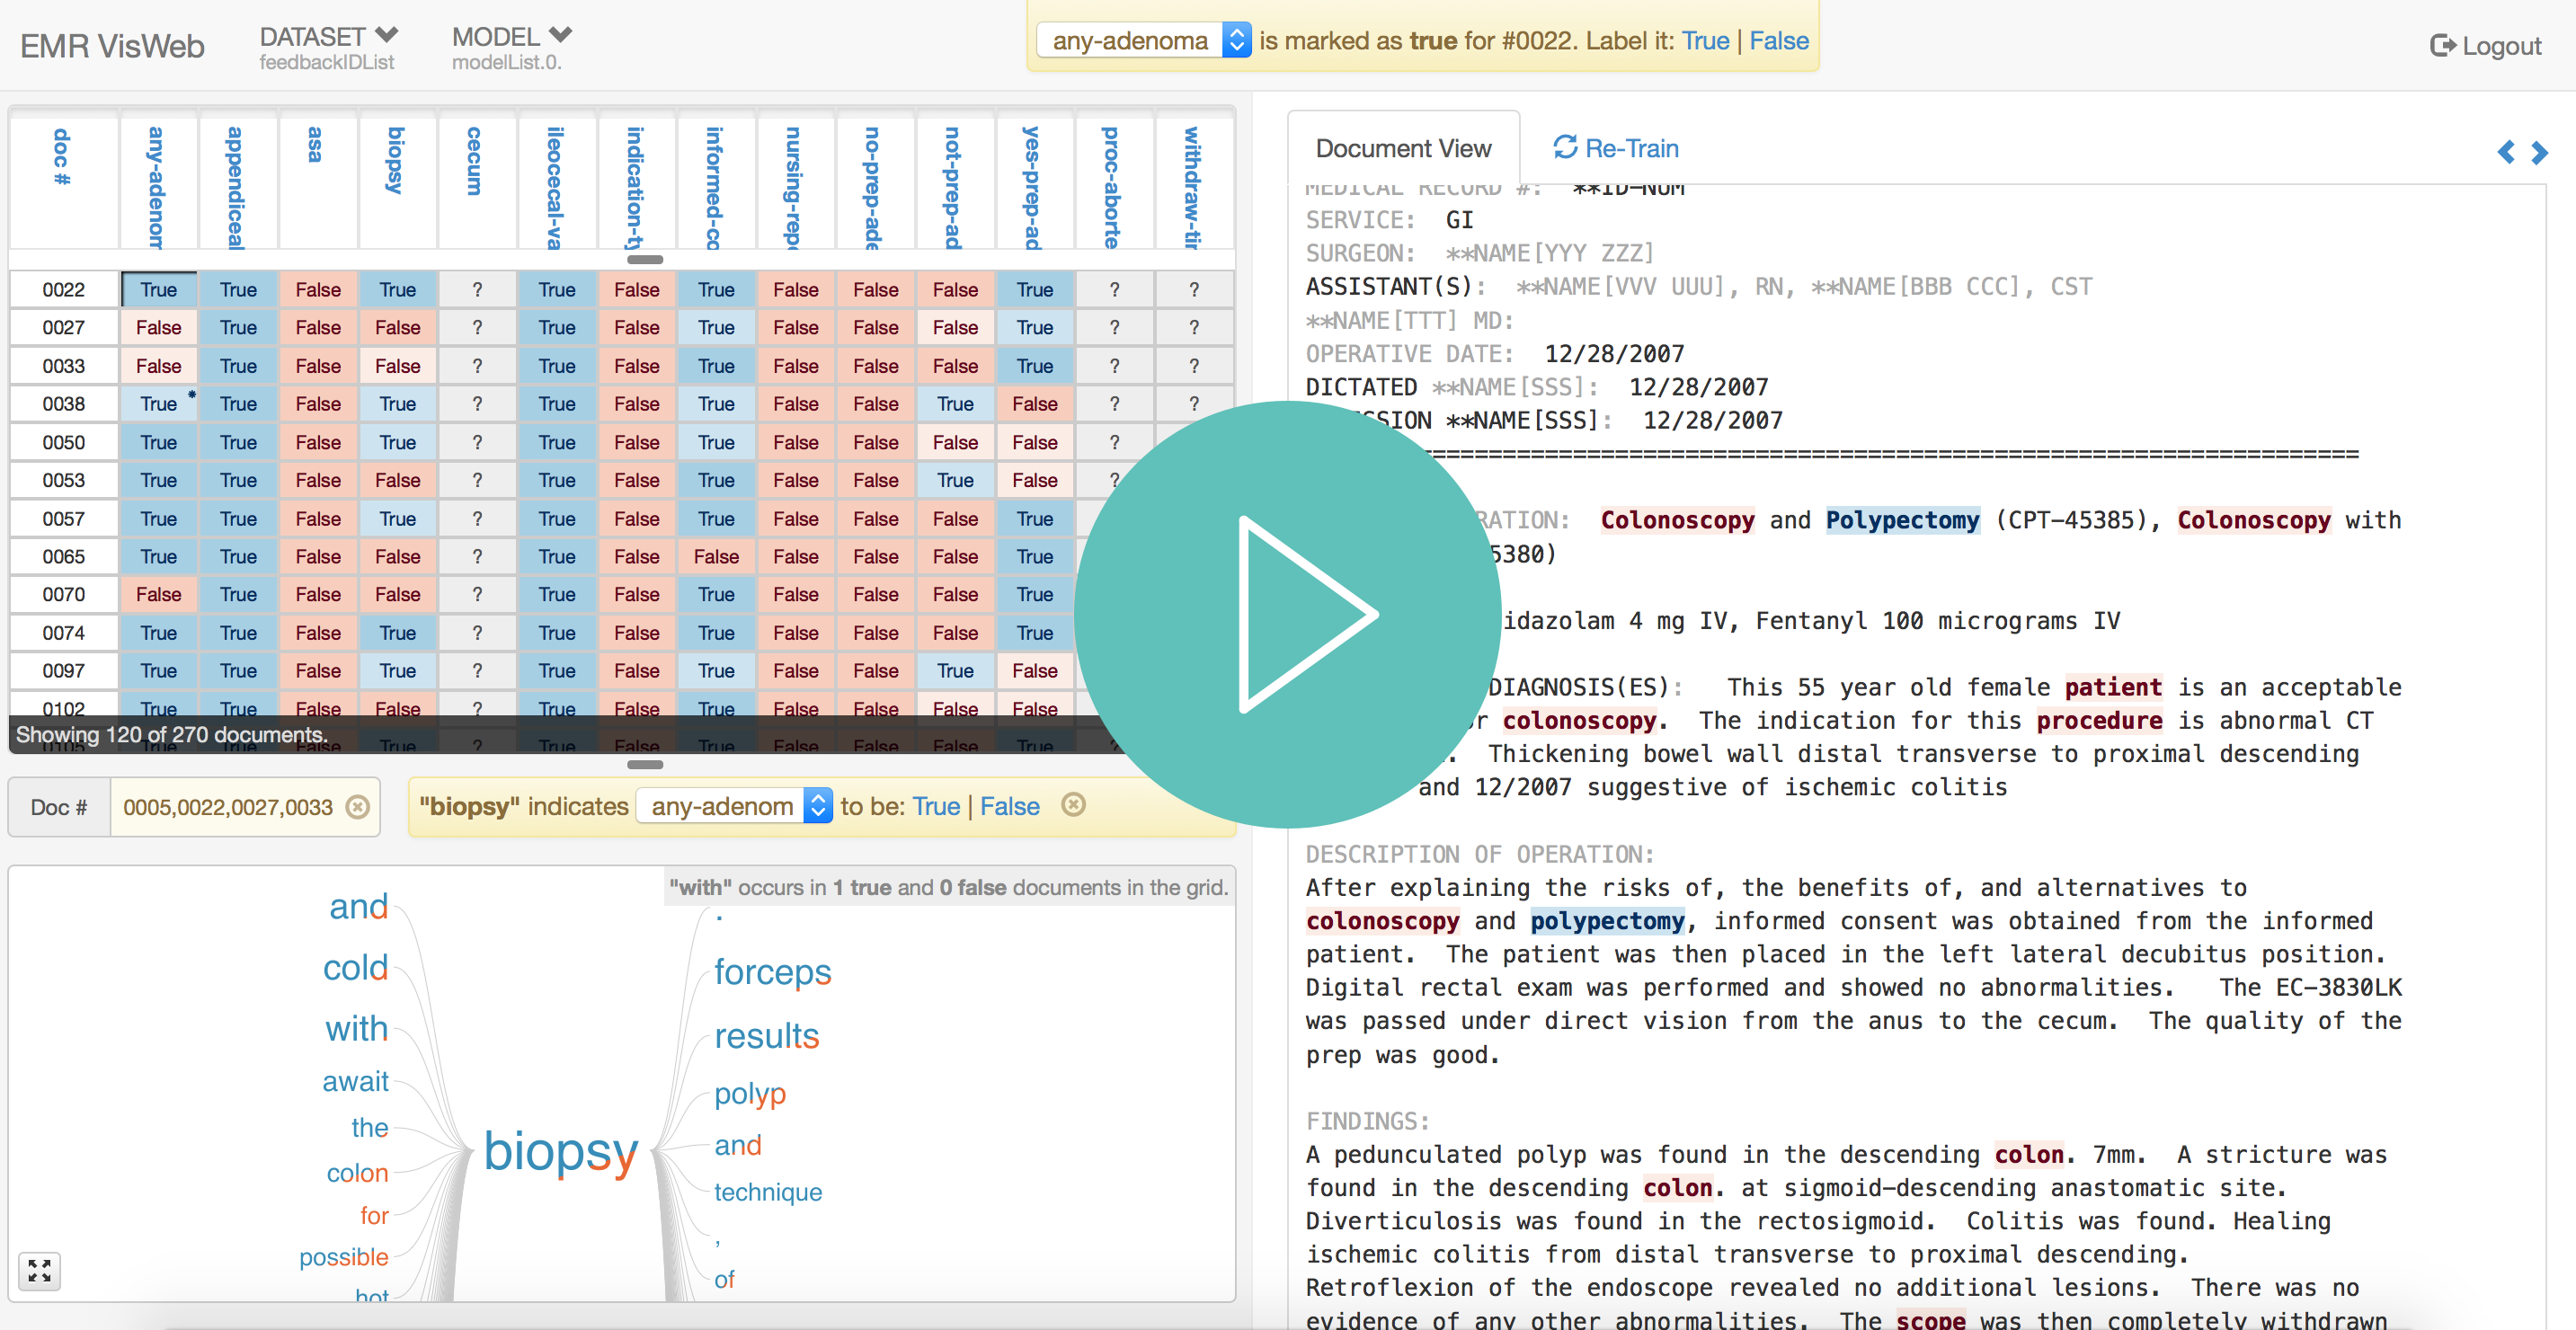This screenshot has width=2576, height=1330.
Task: Expand word tree to fullscreen
Action: 40,1270
